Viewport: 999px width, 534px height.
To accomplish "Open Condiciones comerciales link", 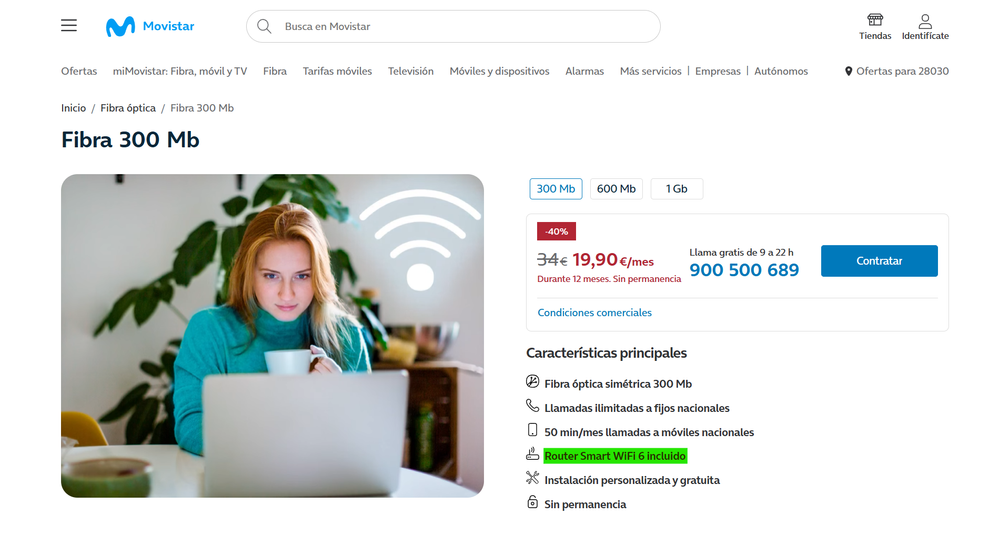I will 594,312.
